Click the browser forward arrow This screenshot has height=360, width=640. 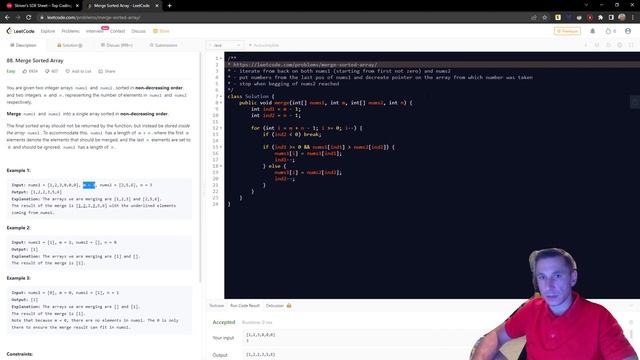[x=18, y=18]
